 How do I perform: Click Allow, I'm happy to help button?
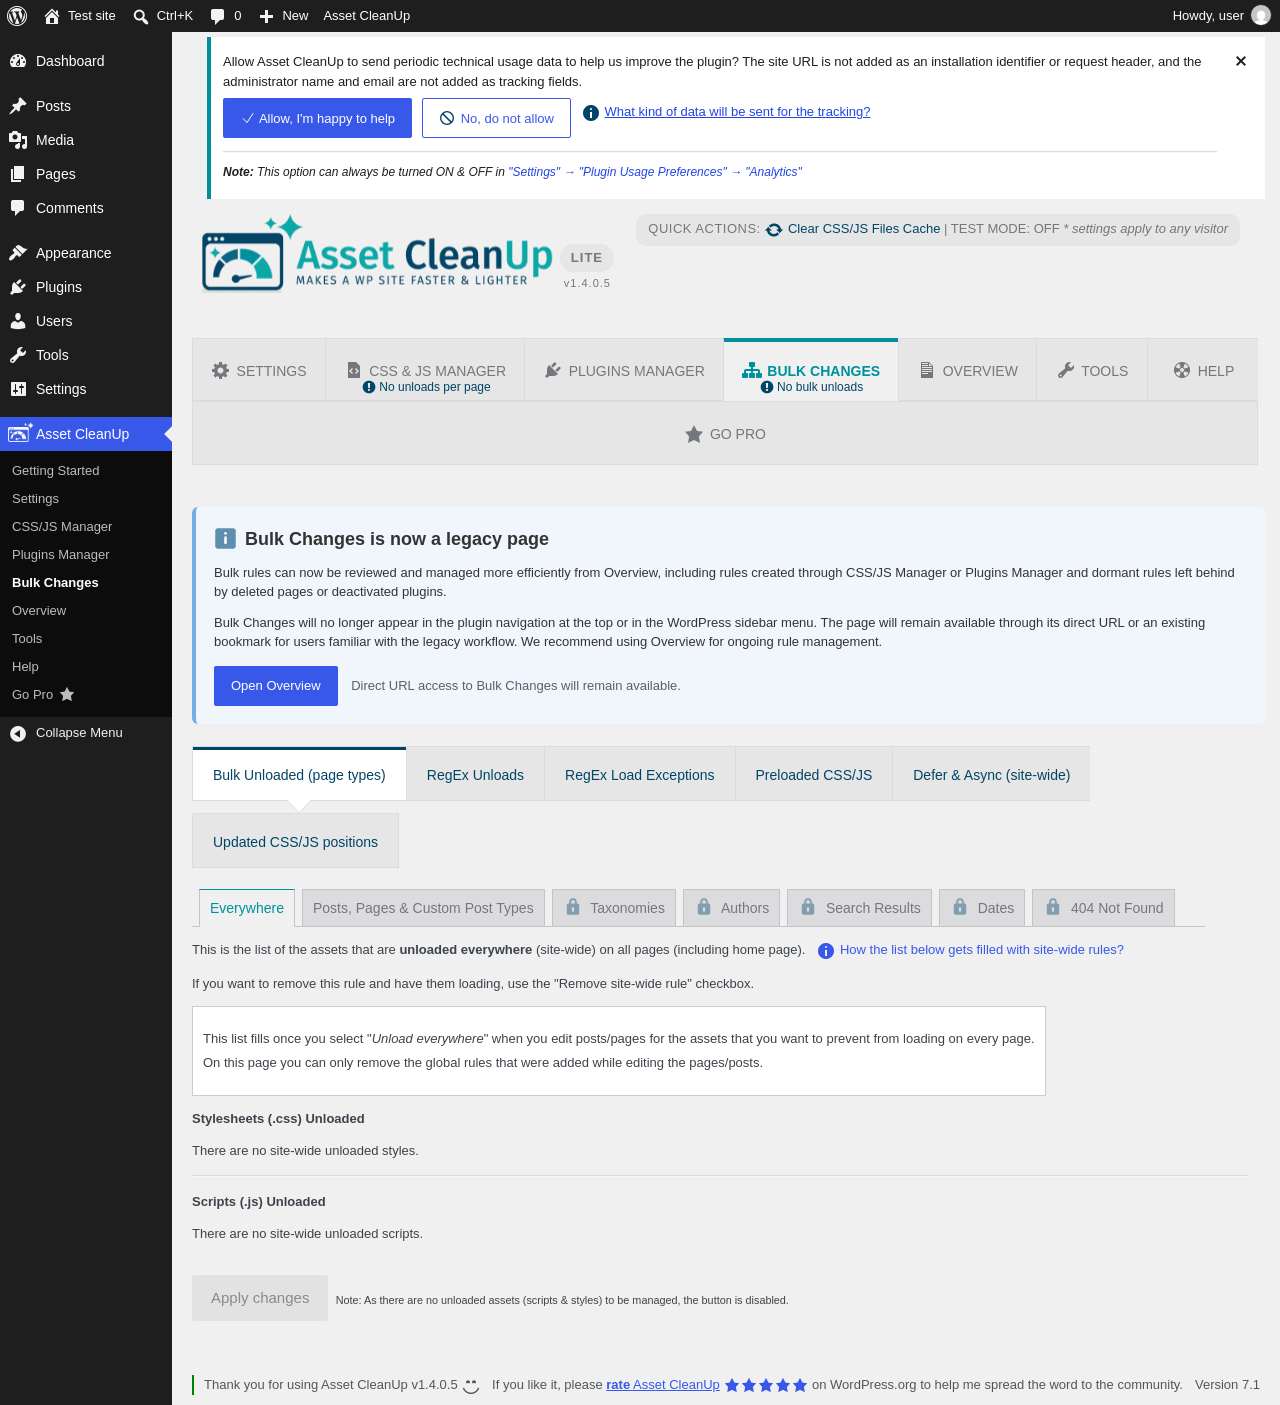click(x=317, y=118)
